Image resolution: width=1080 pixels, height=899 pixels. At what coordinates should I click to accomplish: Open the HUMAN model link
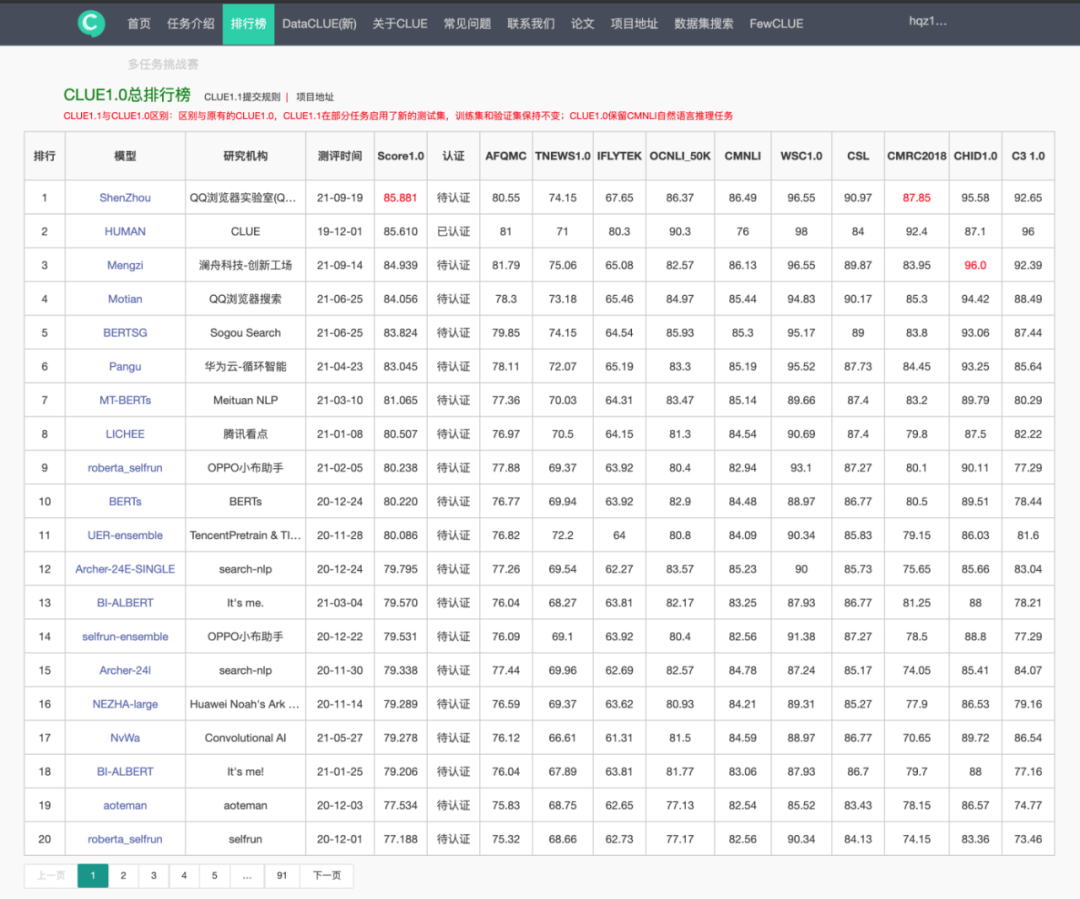point(125,231)
